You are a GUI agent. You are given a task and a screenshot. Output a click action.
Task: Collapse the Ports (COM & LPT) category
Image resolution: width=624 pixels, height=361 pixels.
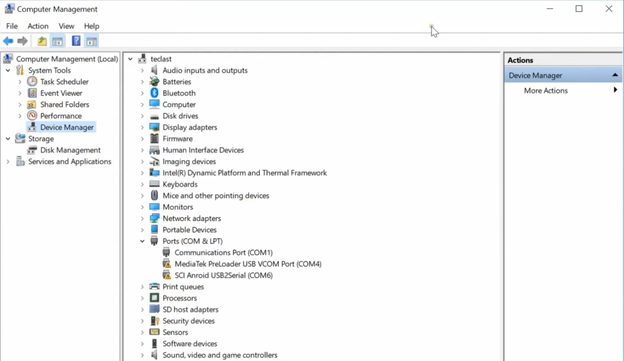(142, 241)
